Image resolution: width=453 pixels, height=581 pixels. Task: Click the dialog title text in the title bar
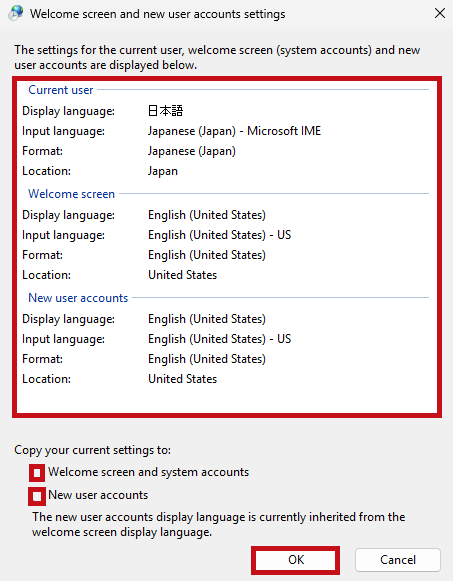click(x=158, y=14)
